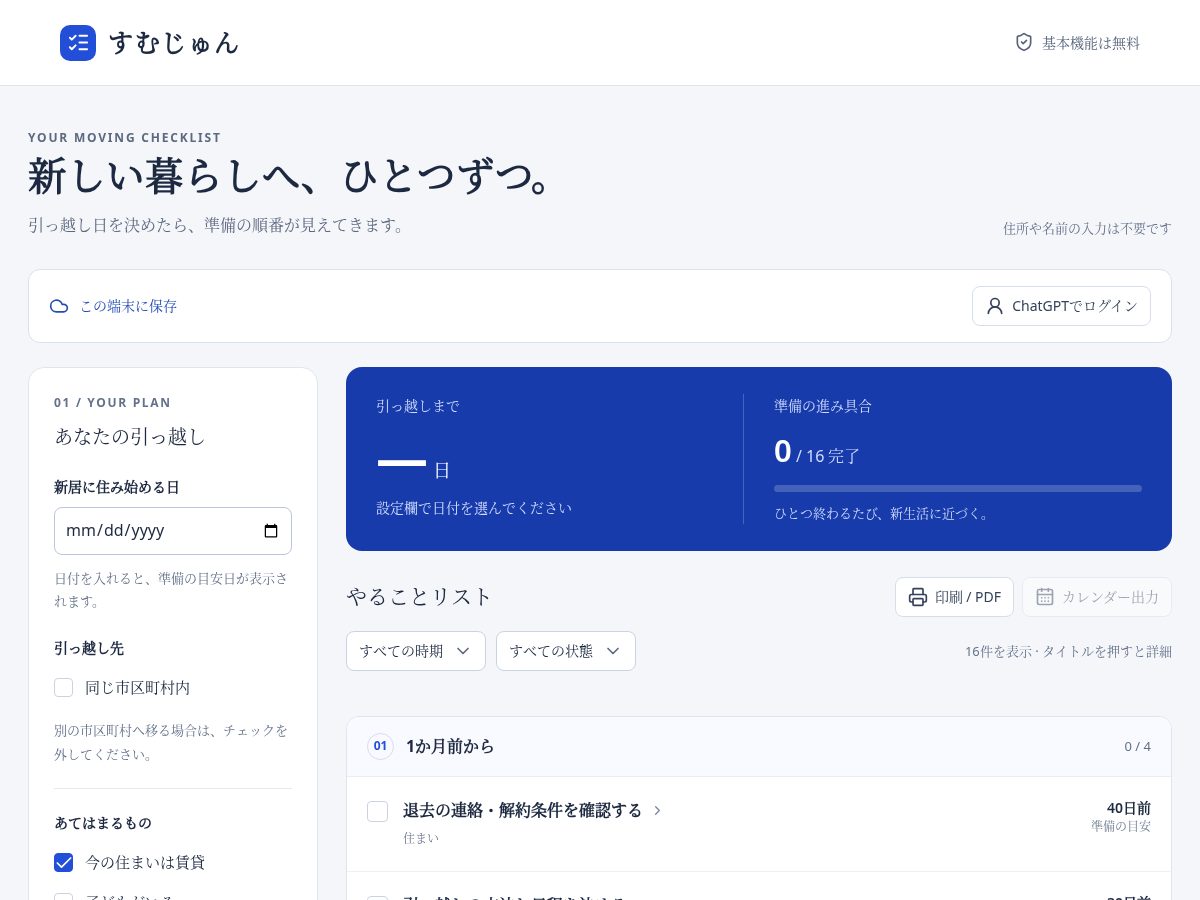Open the すべての時期 filter dropdown
The image size is (1200, 900).
click(x=416, y=651)
